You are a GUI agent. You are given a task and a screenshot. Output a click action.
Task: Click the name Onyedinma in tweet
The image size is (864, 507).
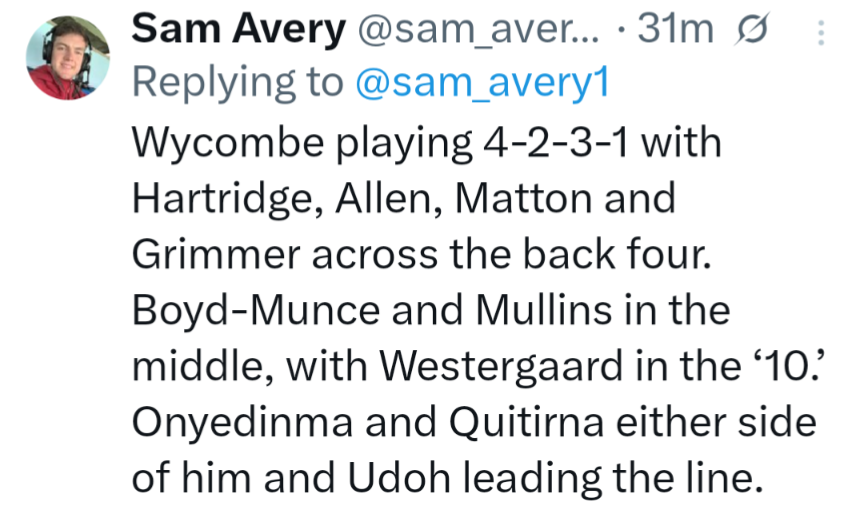(242, 422)
